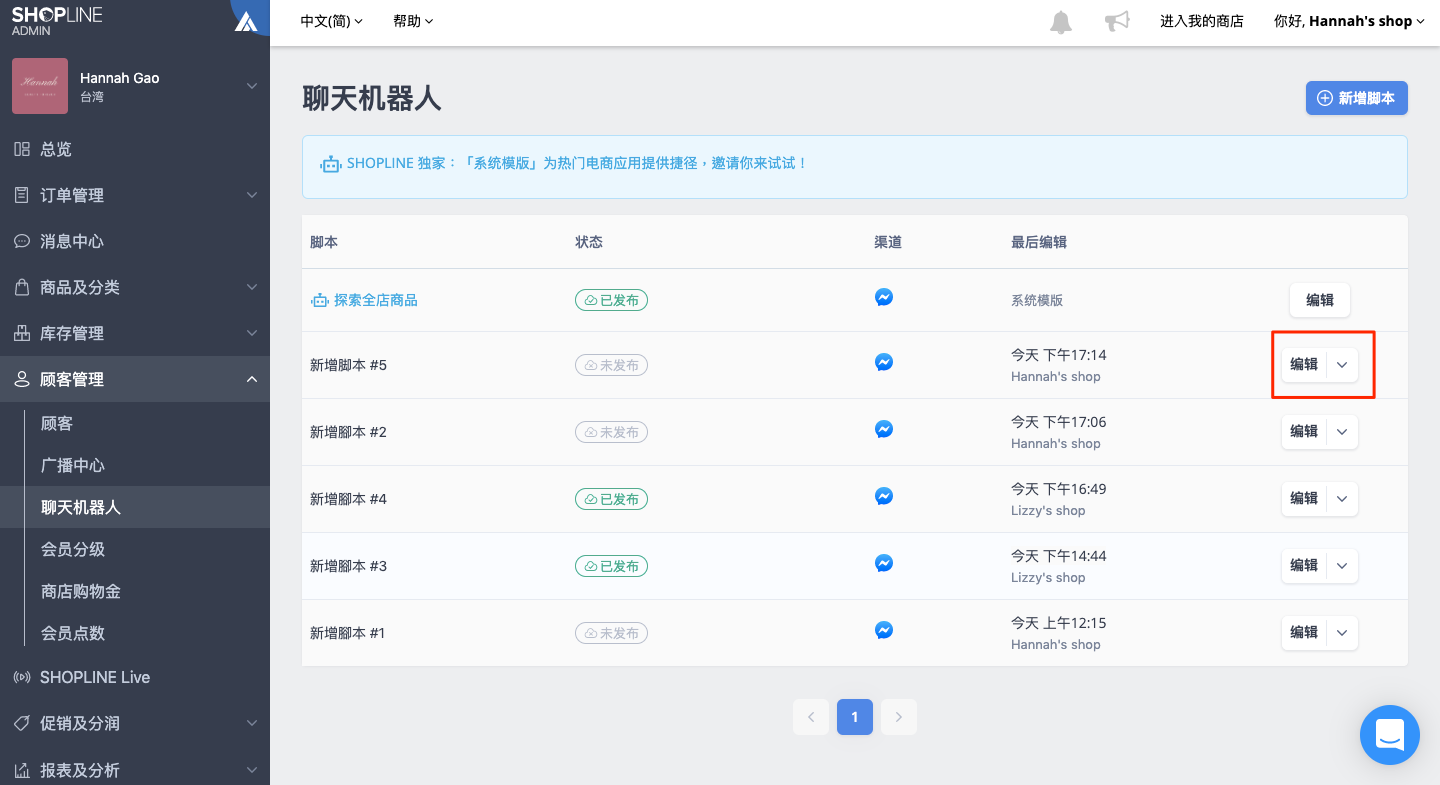Click 编辑 for 新增脚本 #2
This screenshot has height=785, width=1440.
(x=1304, y=432)
